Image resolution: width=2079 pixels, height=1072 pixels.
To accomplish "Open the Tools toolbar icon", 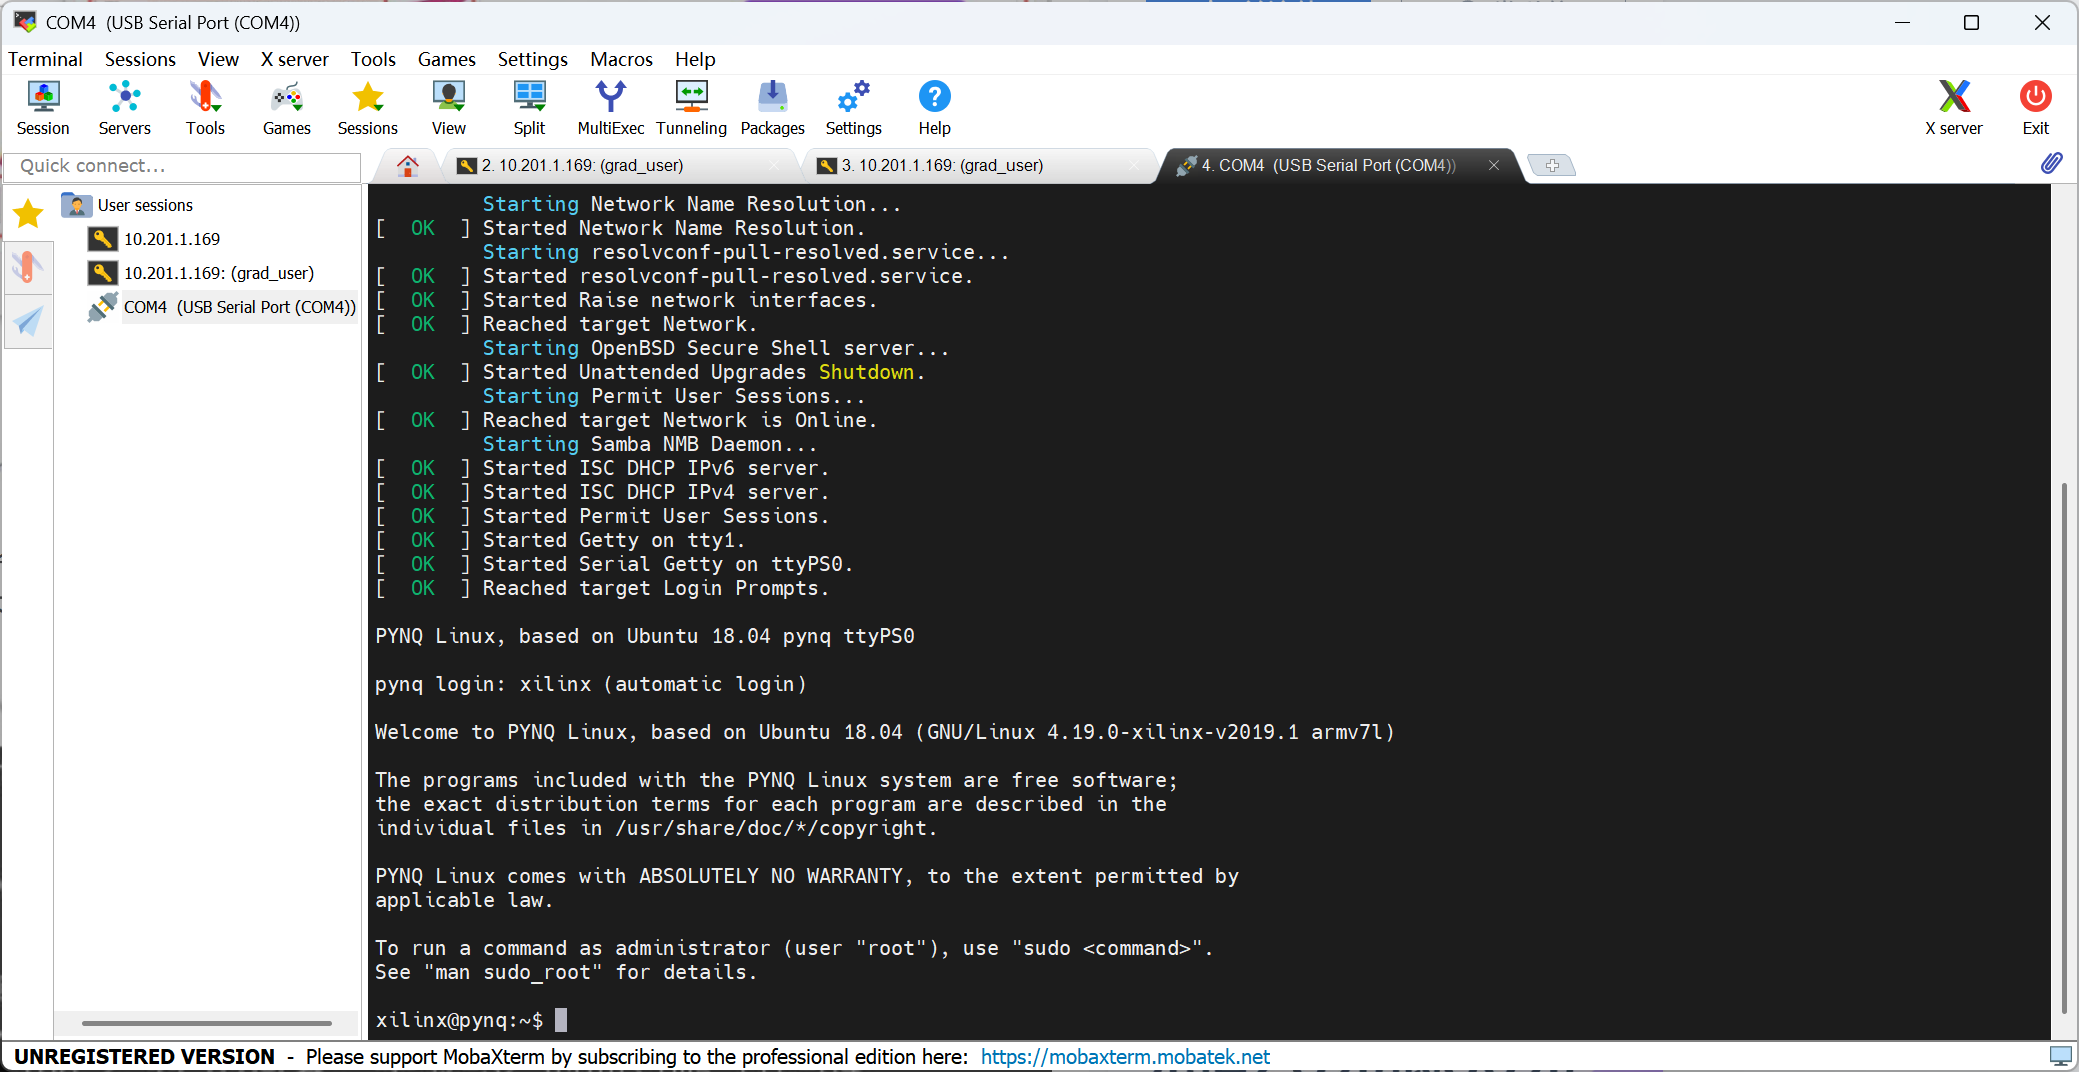I will click(x=205, y=108).
